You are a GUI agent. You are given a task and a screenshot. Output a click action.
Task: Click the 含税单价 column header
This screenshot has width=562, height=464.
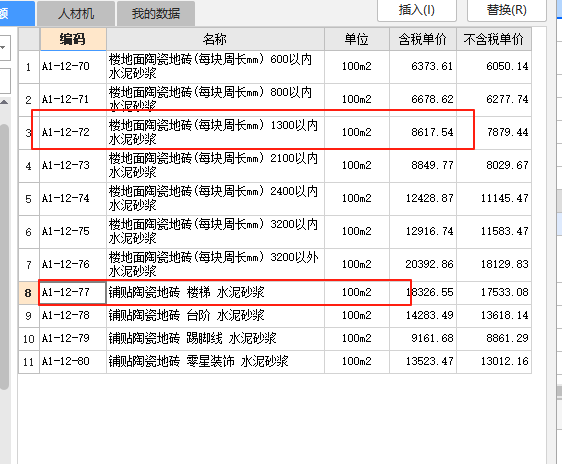[x=423, y=39]
